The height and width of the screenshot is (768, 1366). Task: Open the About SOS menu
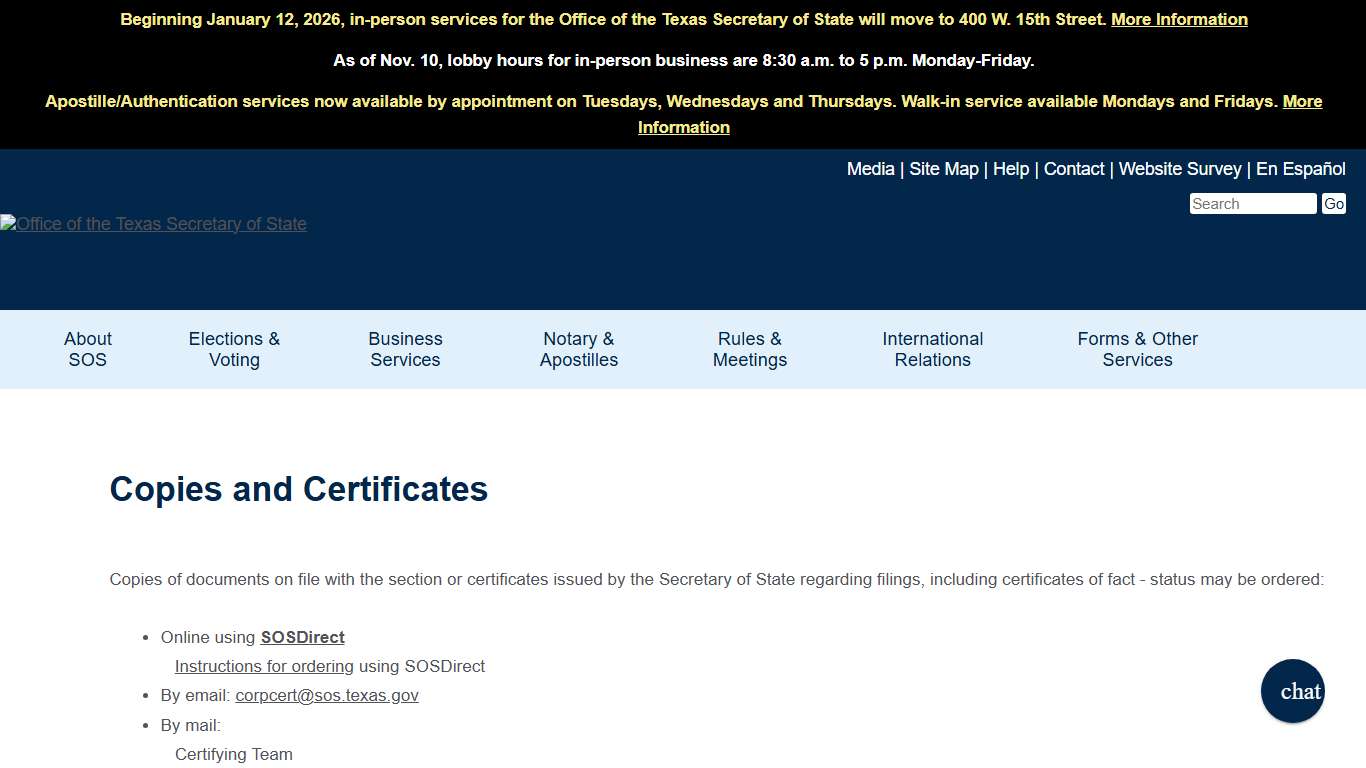[87, 349]
